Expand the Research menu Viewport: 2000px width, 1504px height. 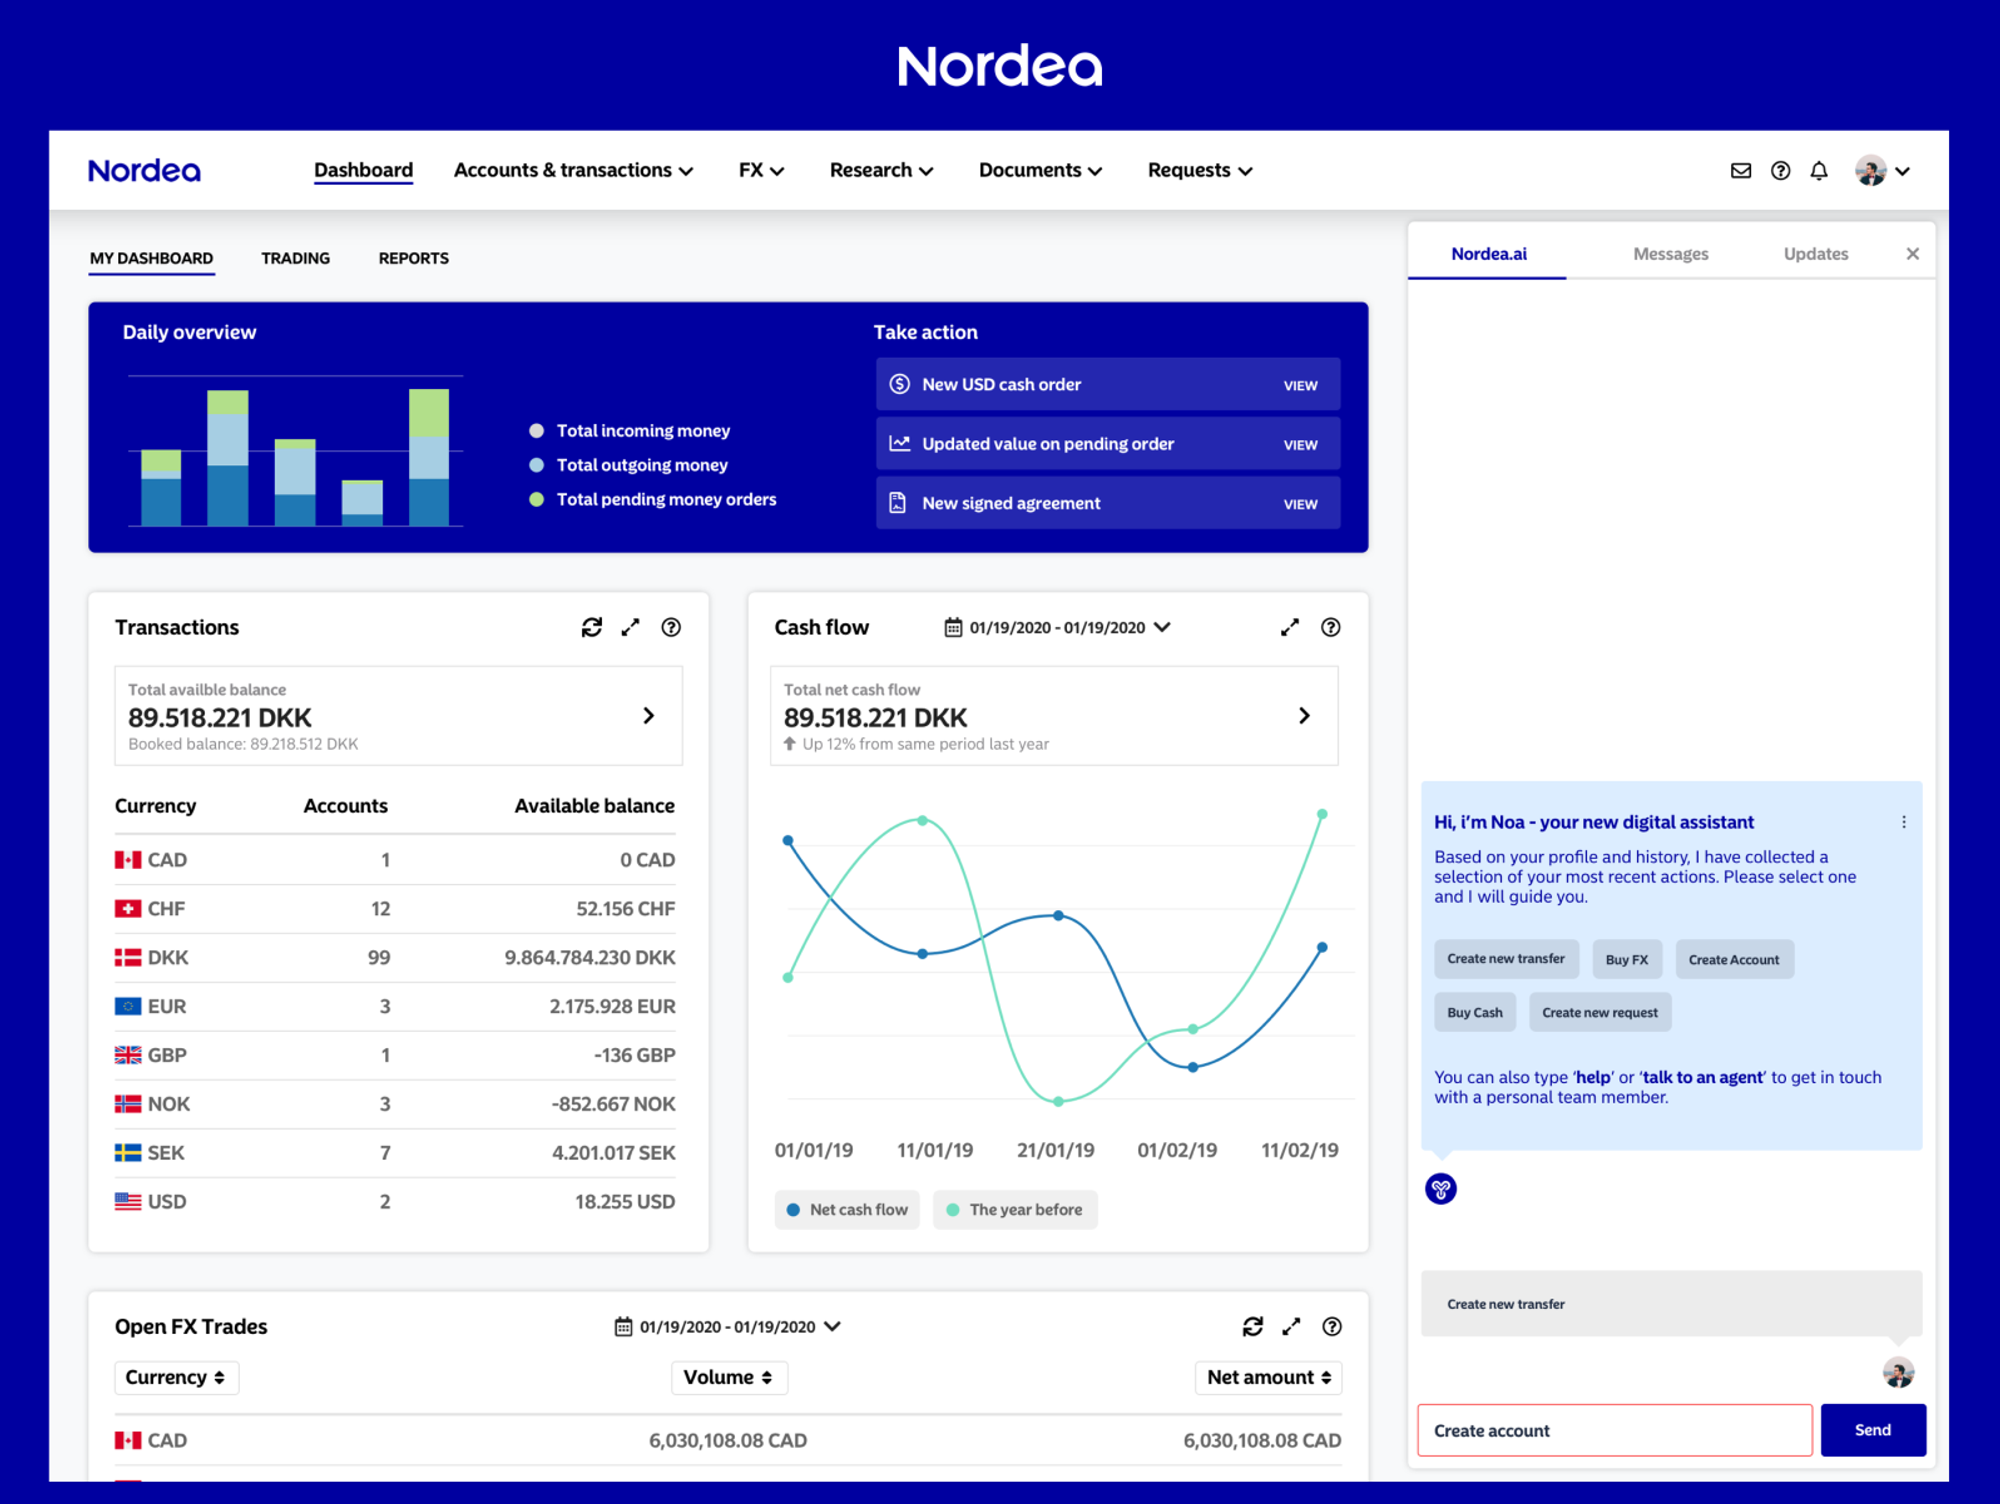click(881, 171)
